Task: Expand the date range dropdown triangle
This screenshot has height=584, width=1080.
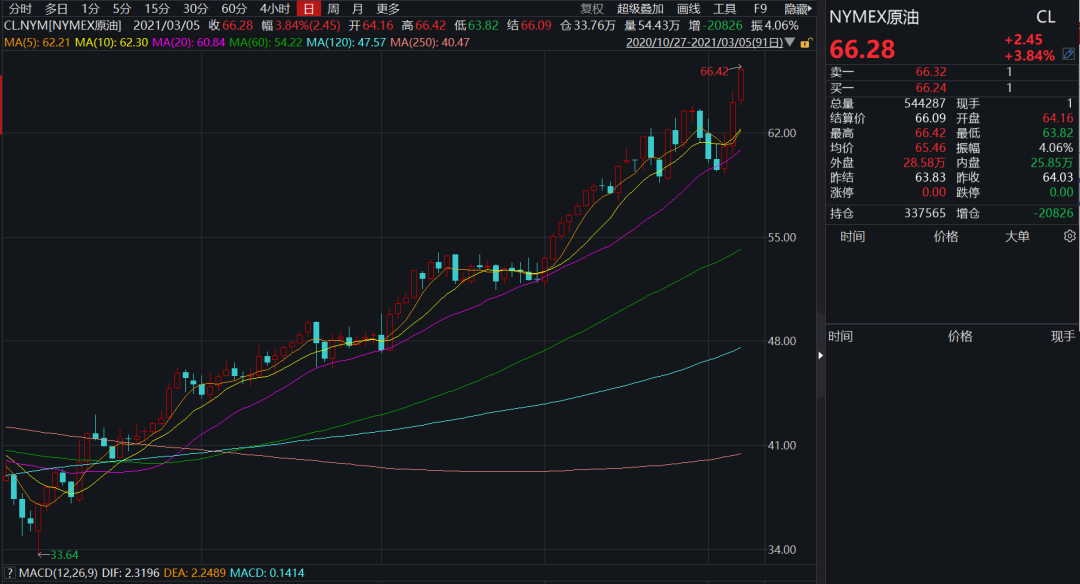Action: click(x=792, y=43)
